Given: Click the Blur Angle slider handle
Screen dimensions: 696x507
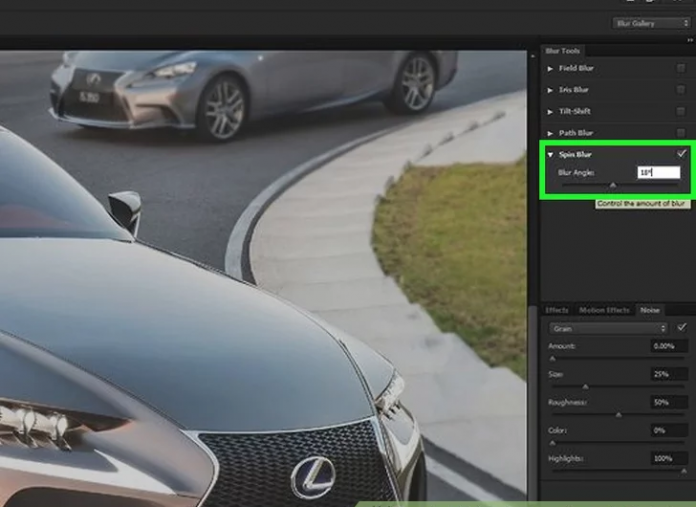Looking at the screenshot, I should (x=613, y=185).
